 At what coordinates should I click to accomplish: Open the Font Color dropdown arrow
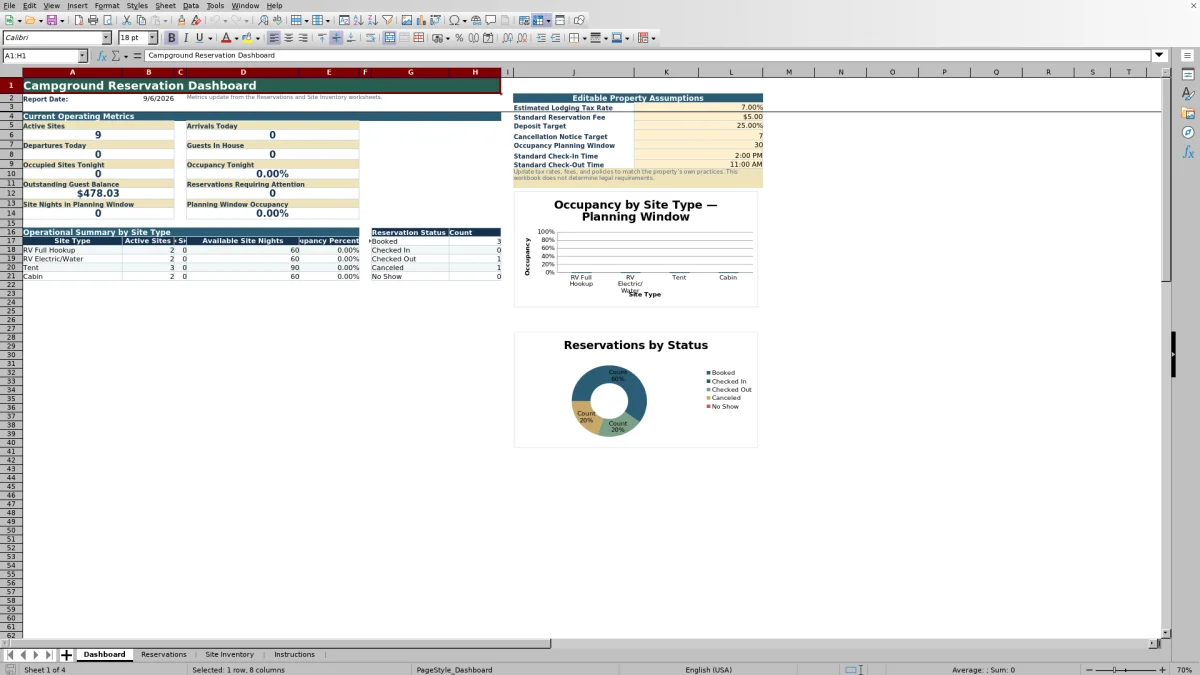tap(236, 38)
